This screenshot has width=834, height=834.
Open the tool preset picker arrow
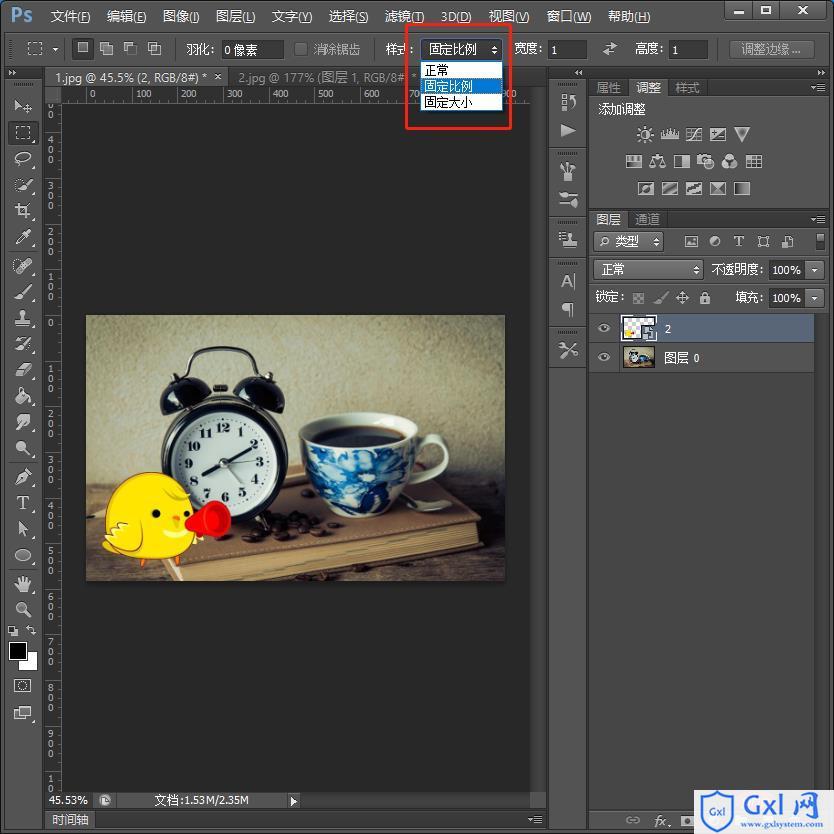click(55, 49)
